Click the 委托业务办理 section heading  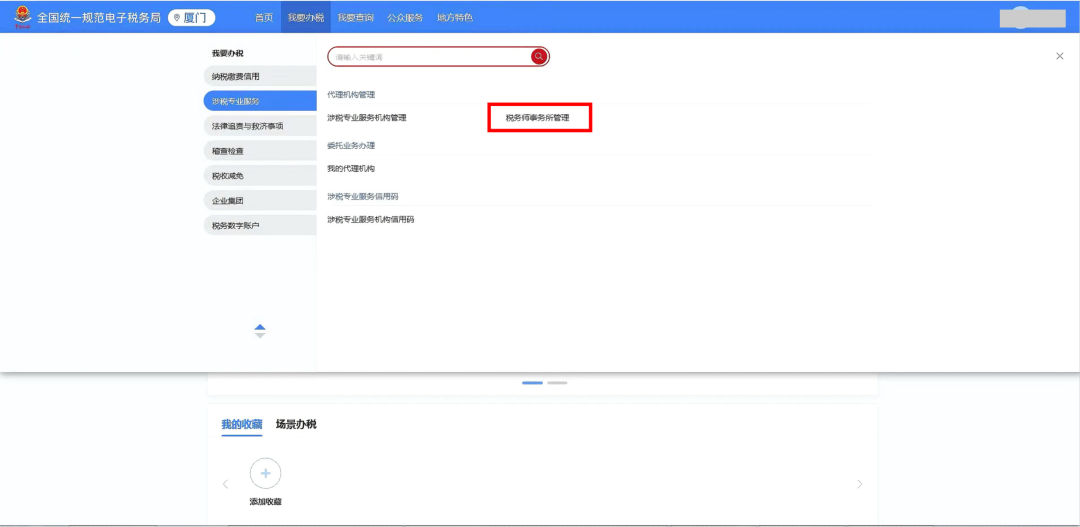pos(351,145)
